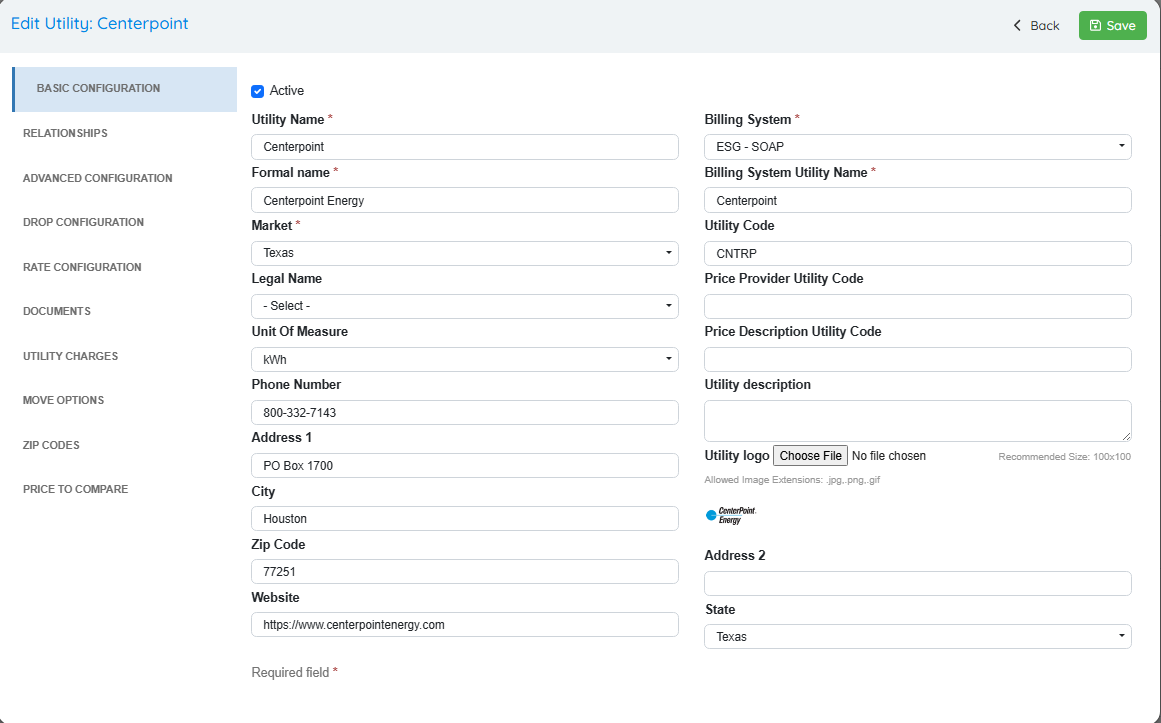
Task: Click the Recommended Size: 100x100 note
Action: [x=1064, y=456]
